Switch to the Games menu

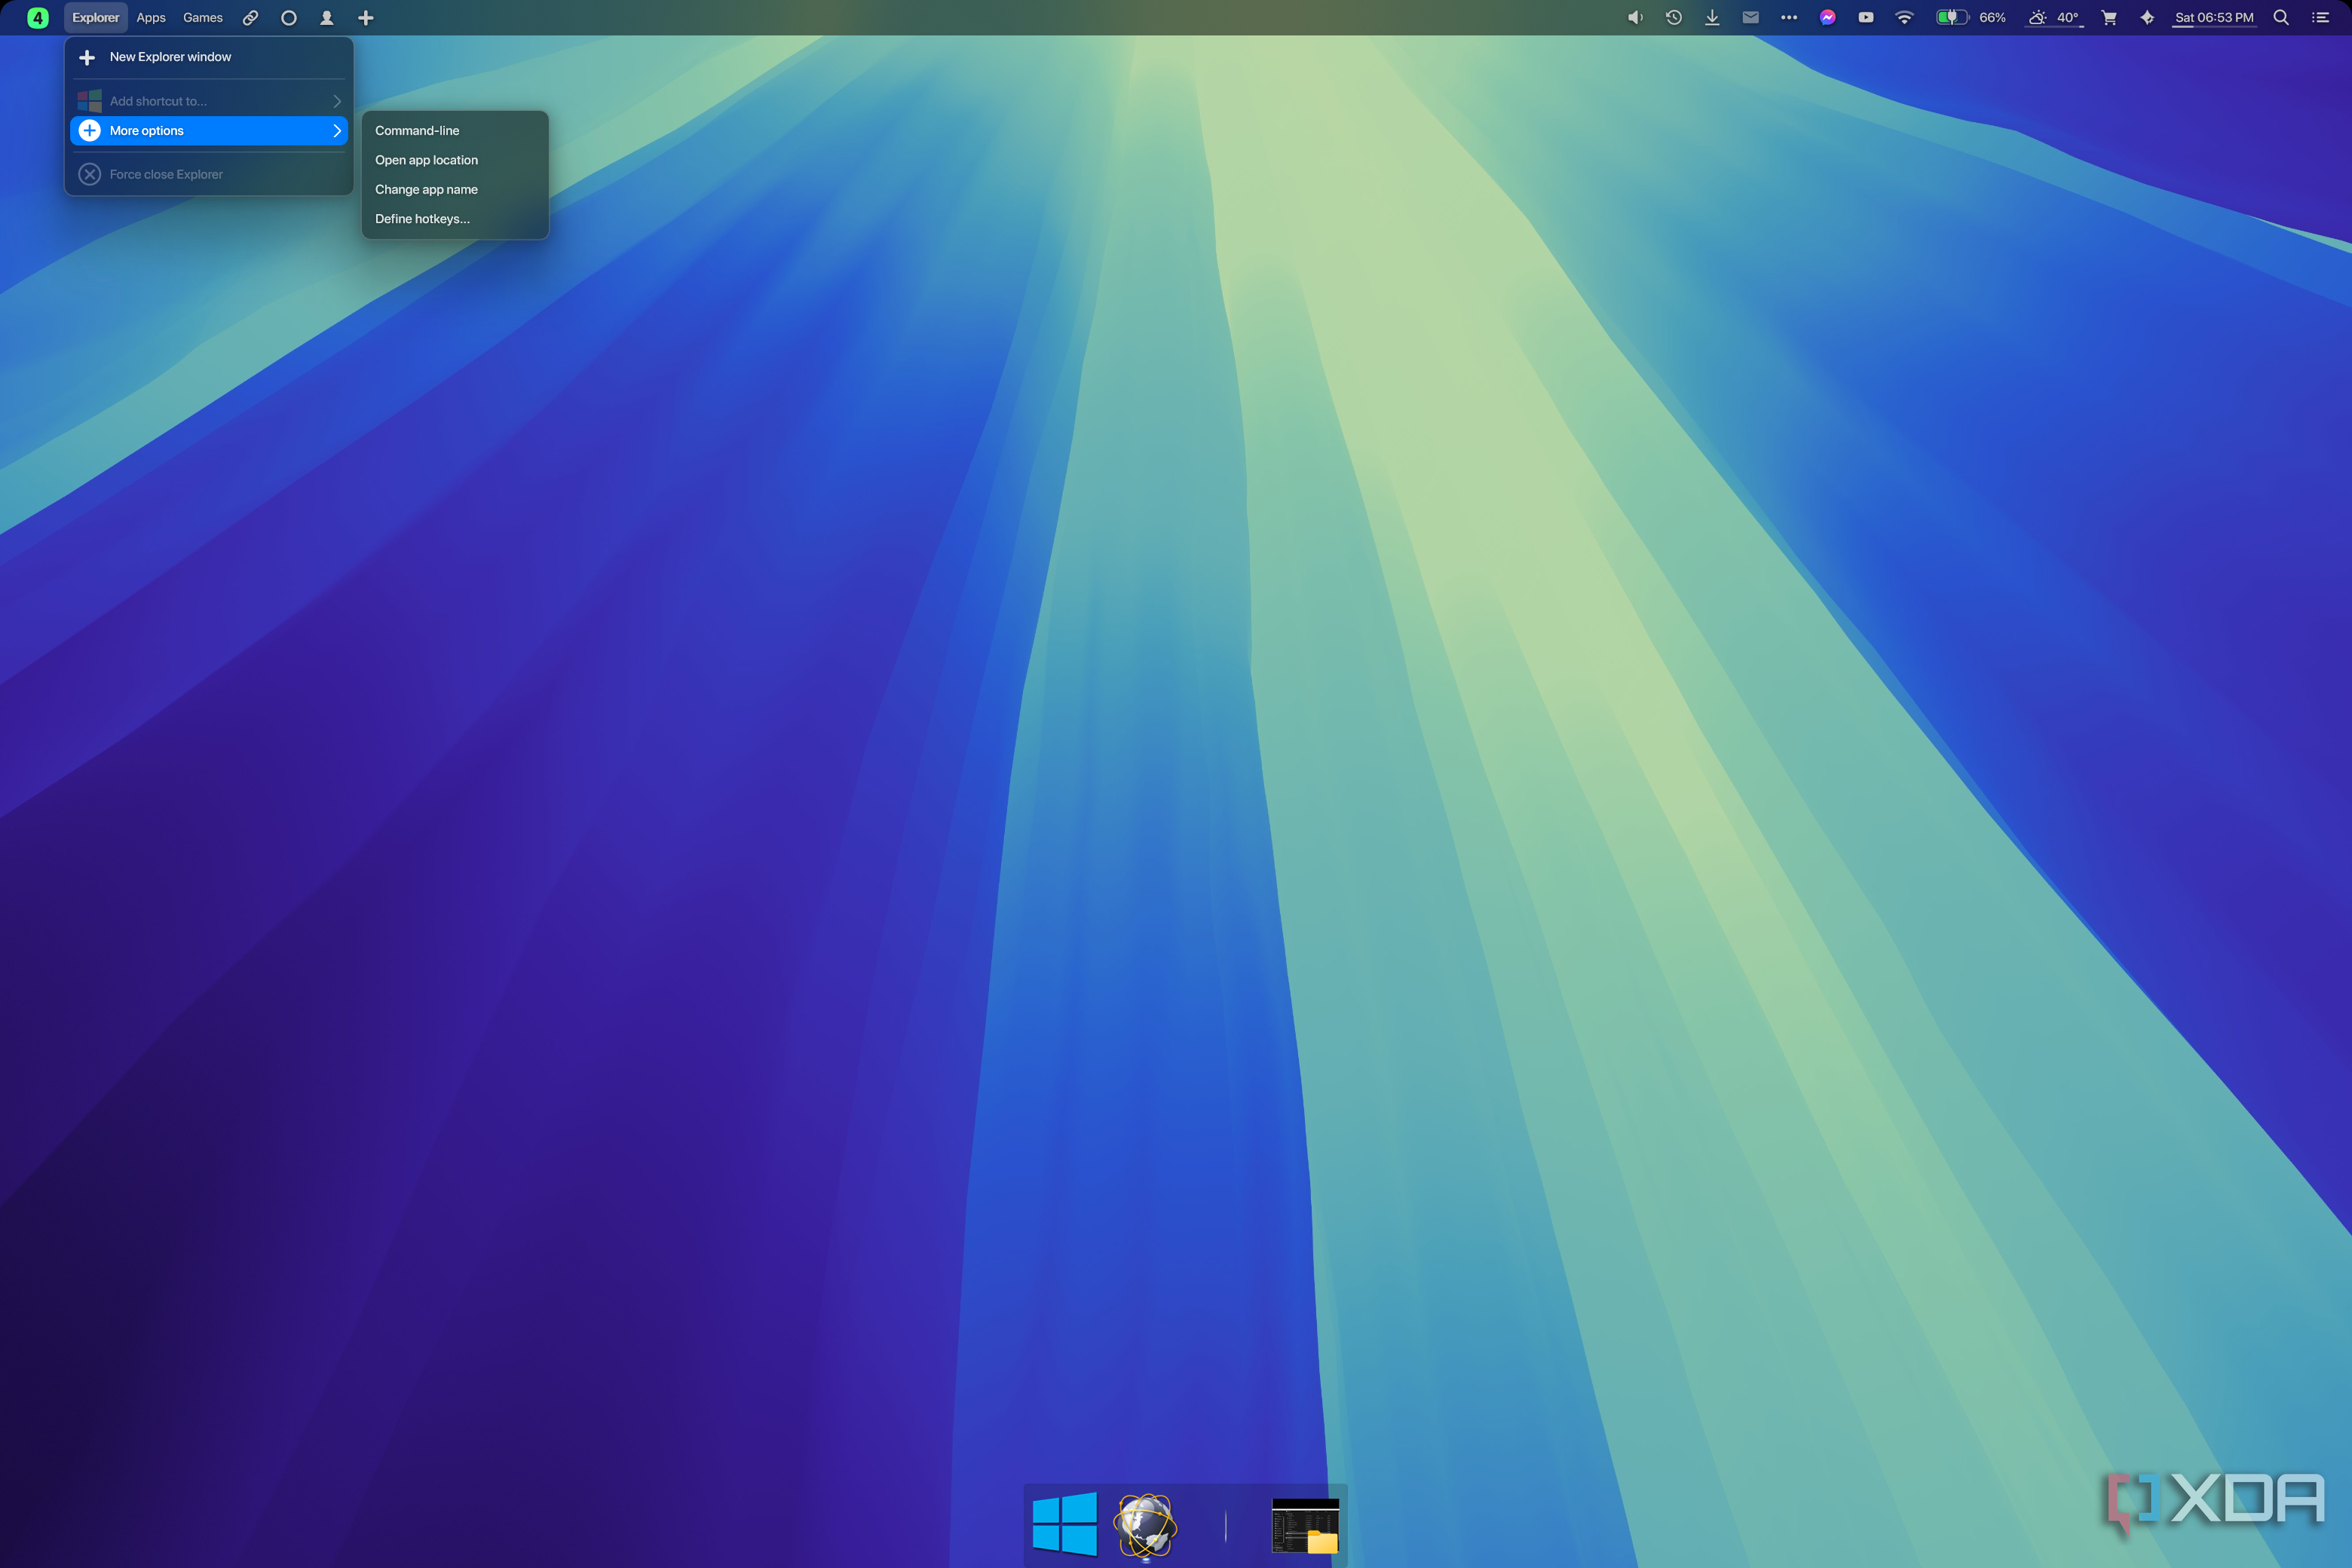(x=202, y=17)
